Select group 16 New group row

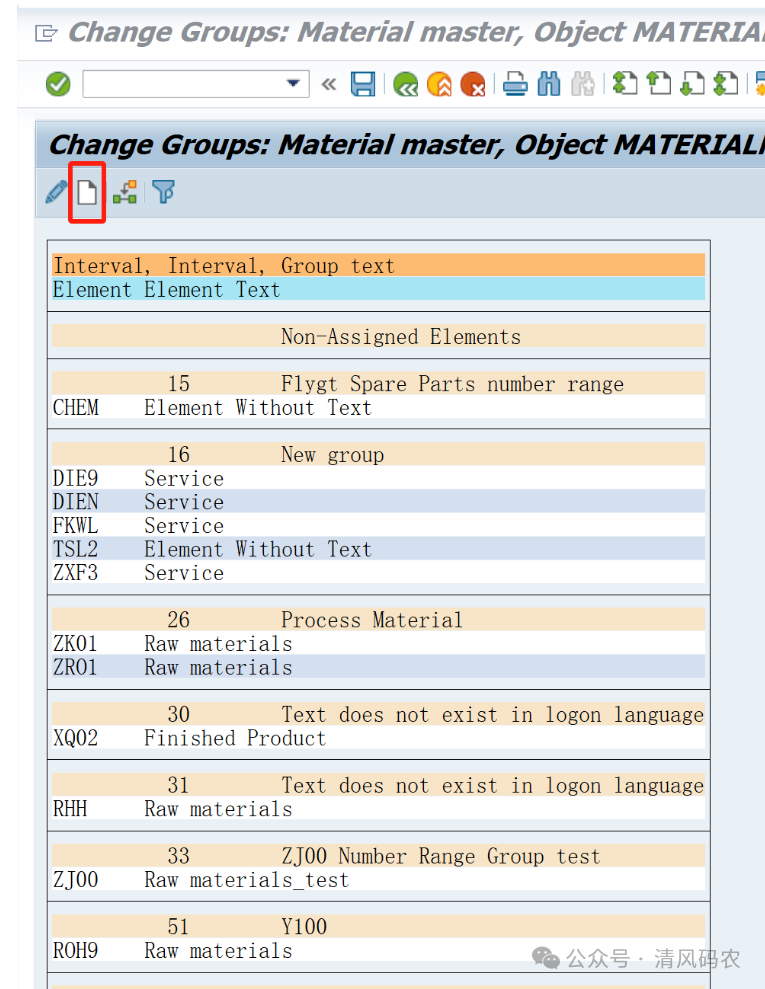[x=332, y=455]
